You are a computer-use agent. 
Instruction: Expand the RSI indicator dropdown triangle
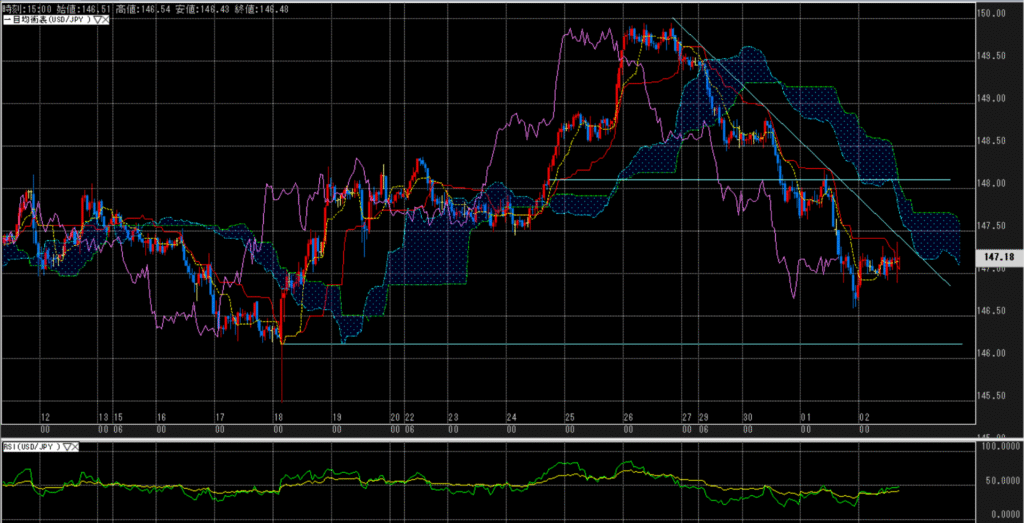coord(66,447)
